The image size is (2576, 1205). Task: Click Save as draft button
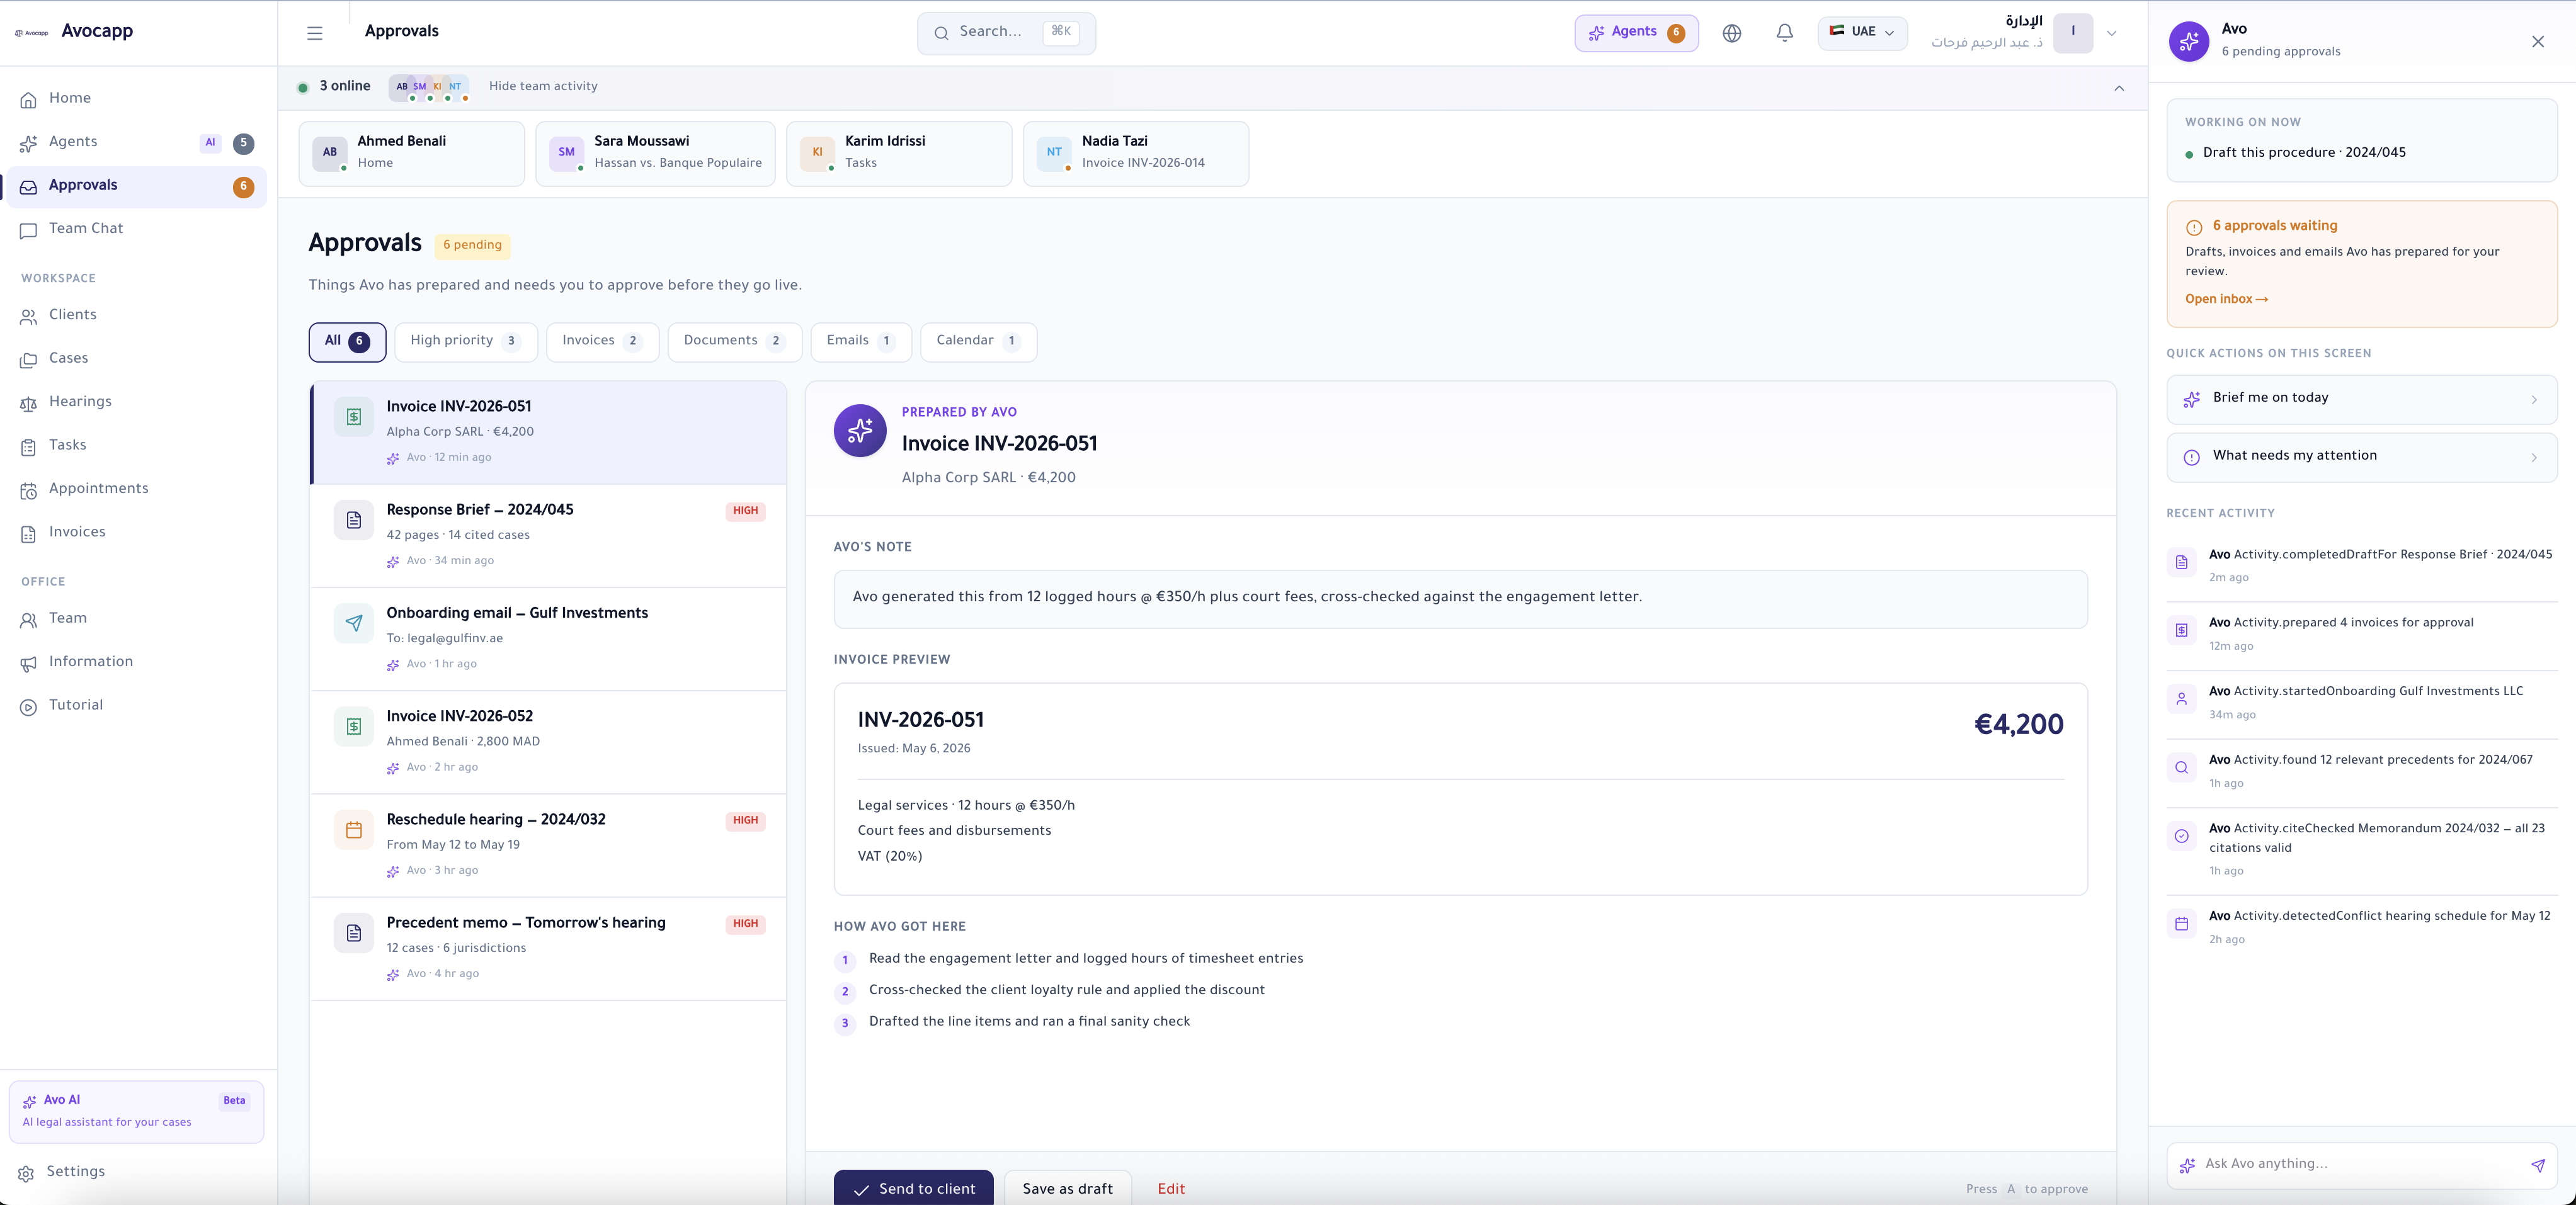[x=1068, y=1188]
